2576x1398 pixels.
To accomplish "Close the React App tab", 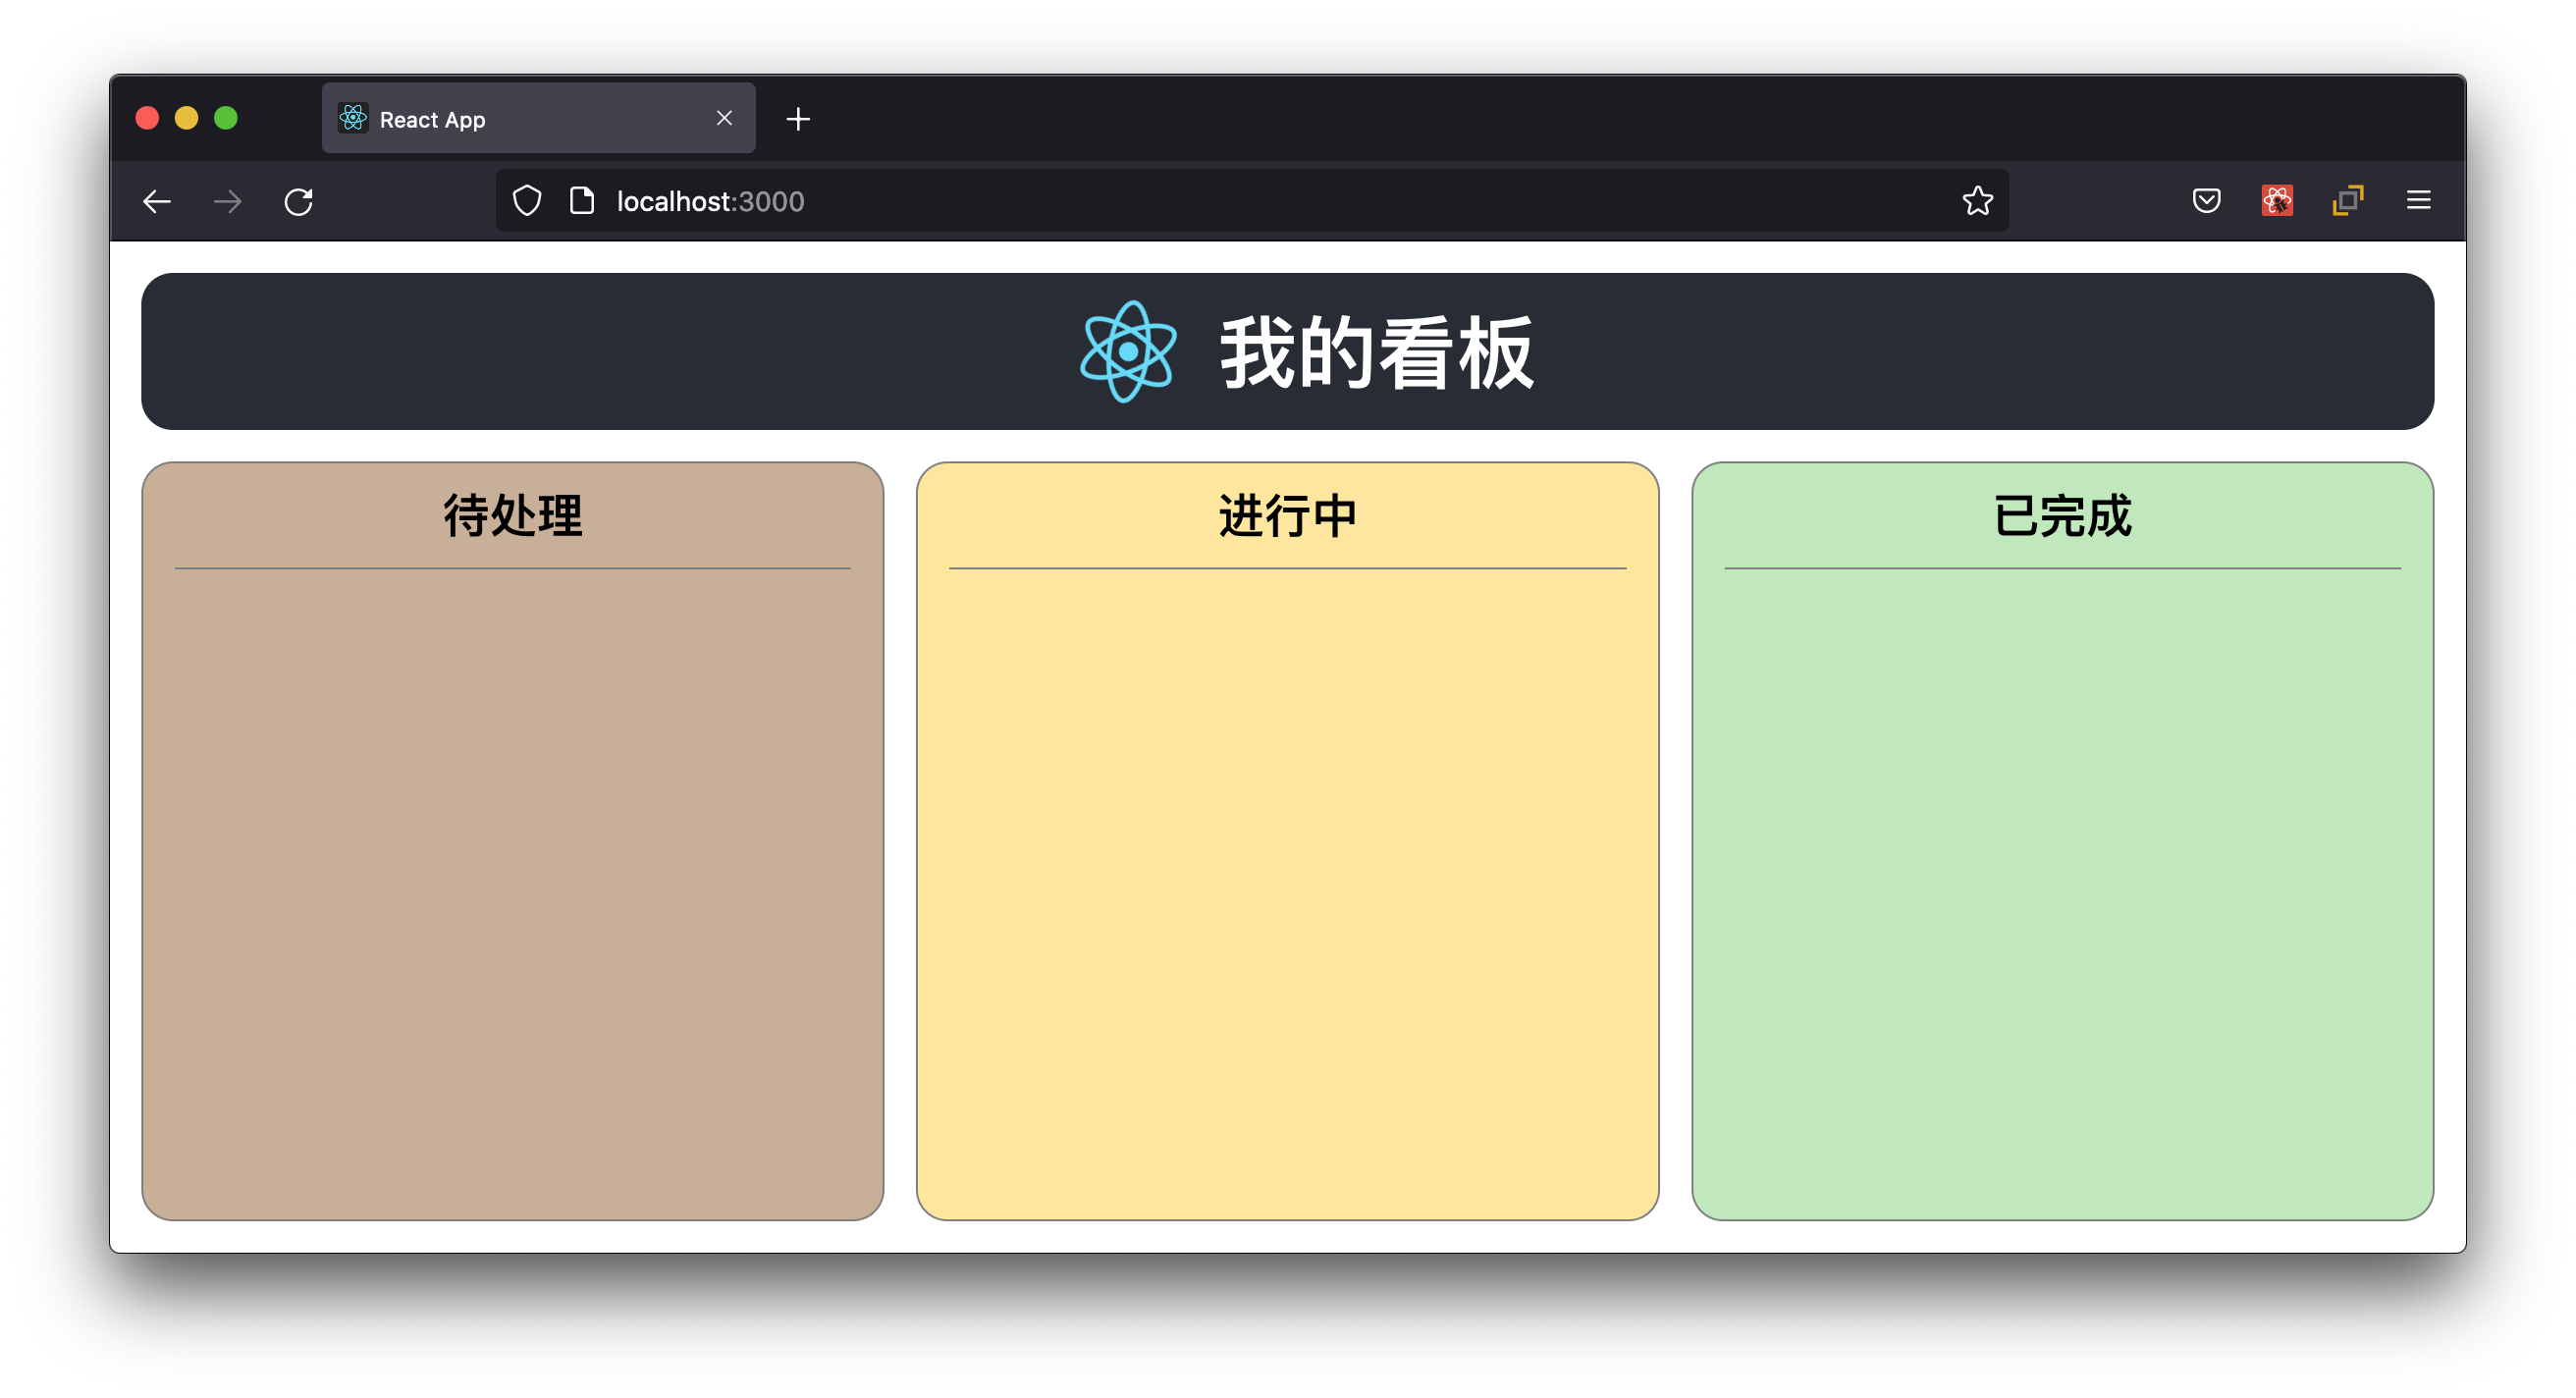I will [724, 118].
